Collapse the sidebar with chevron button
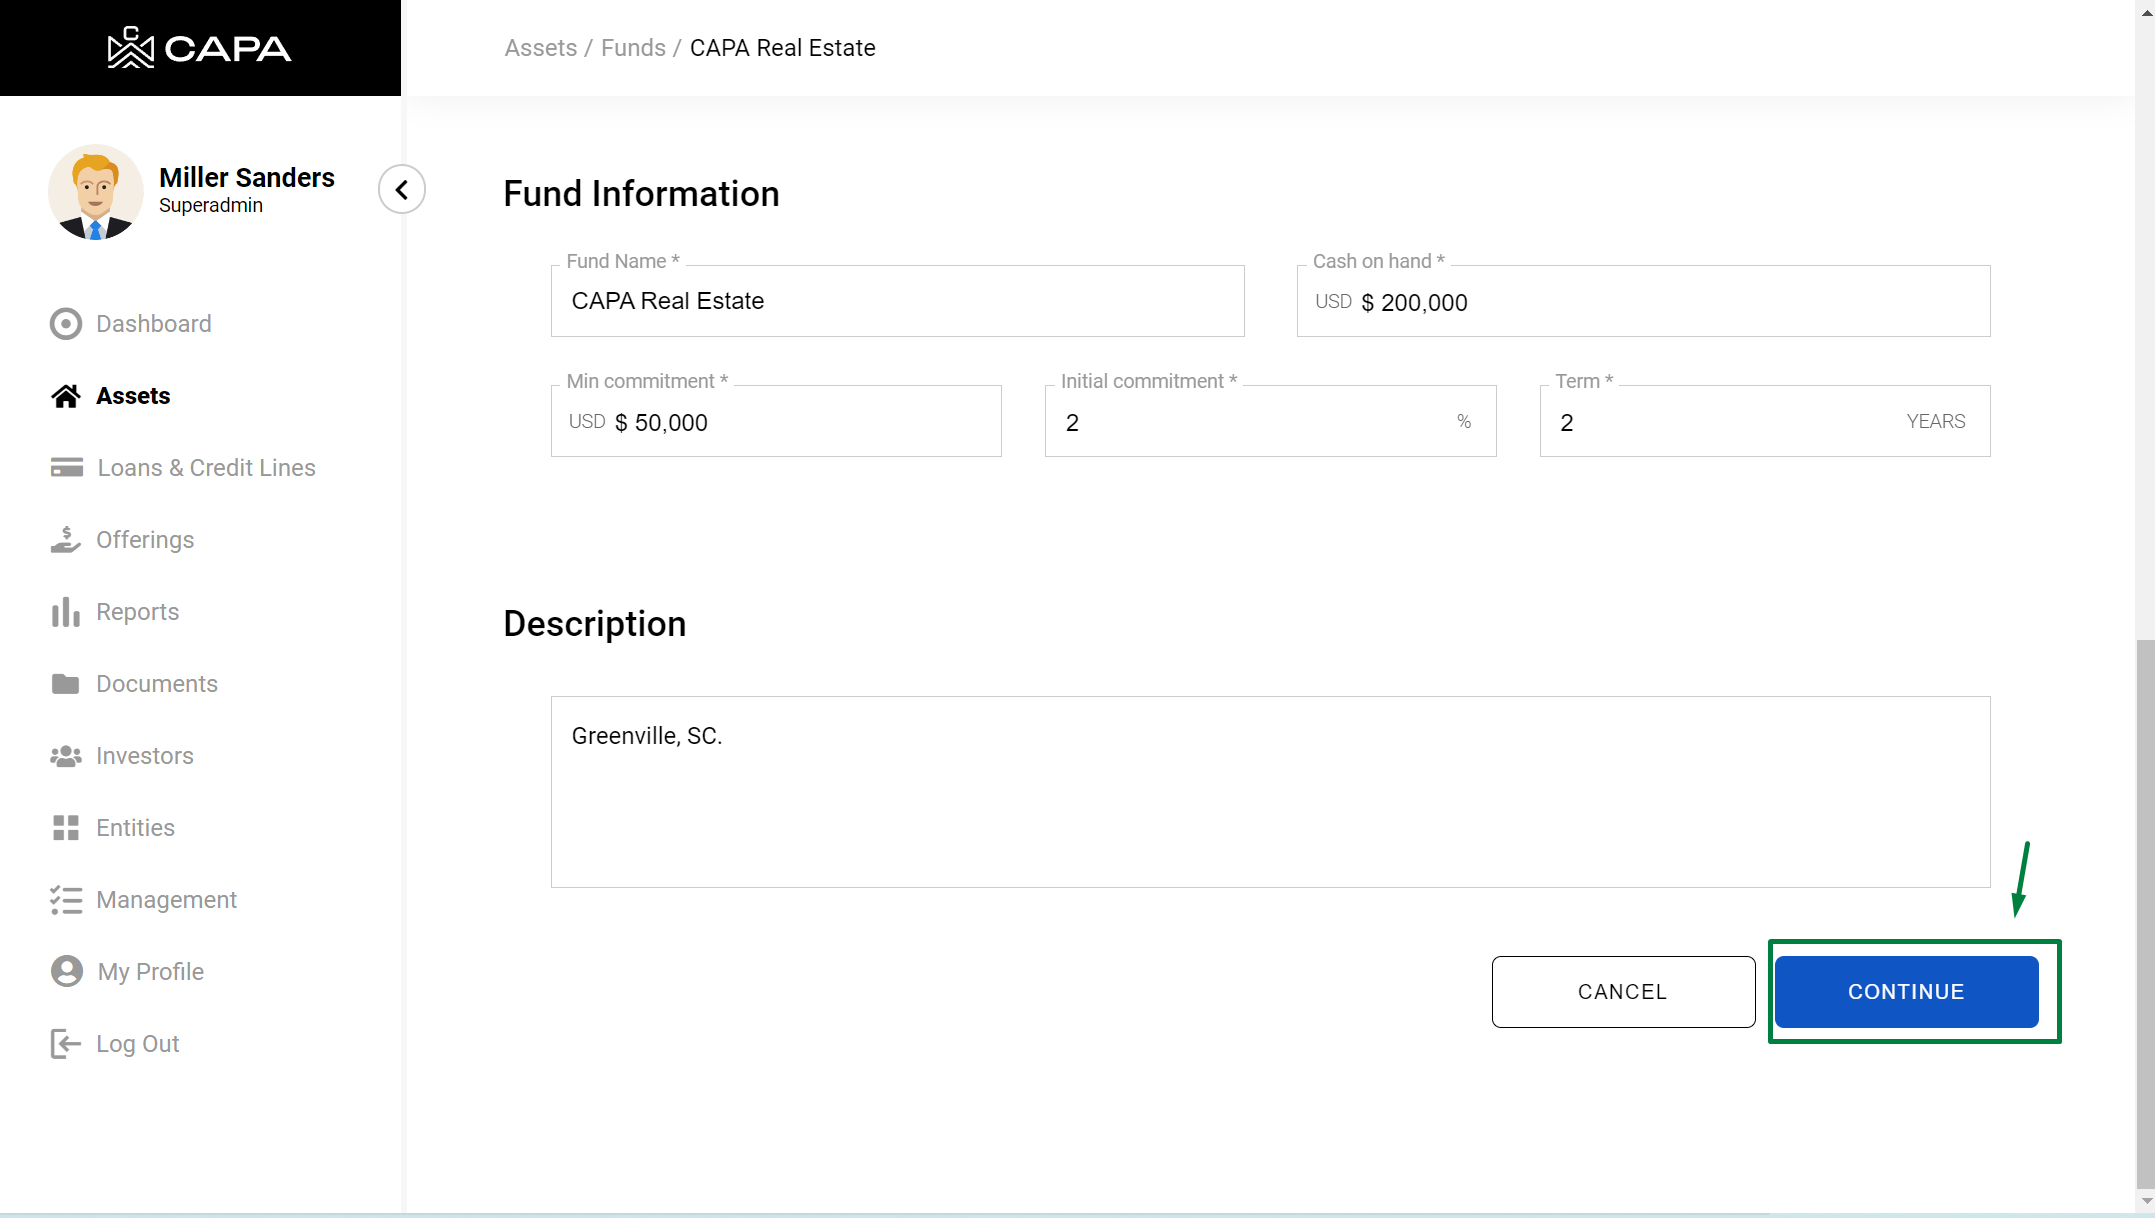 (x=402, y=189)
